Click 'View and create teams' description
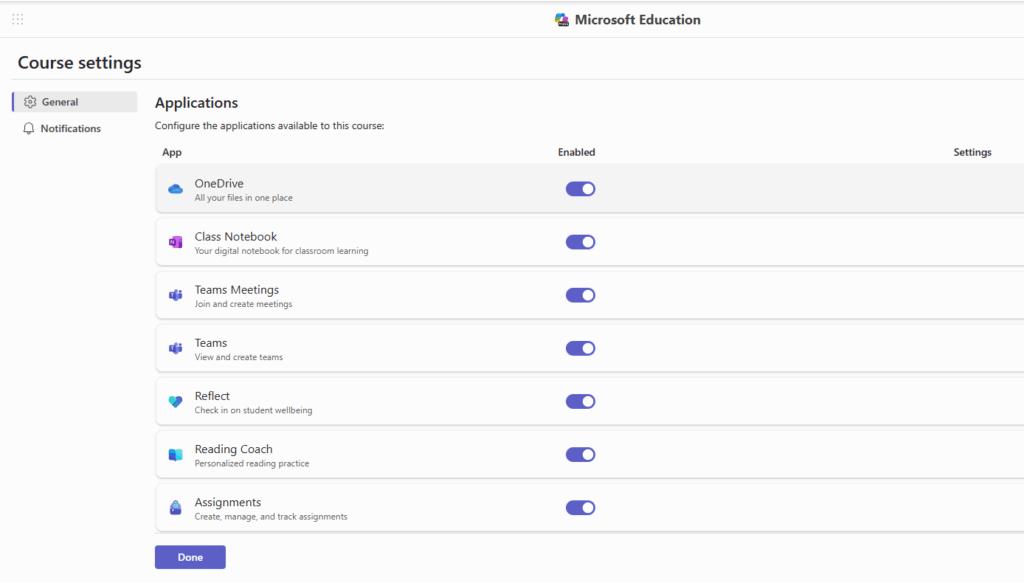1024x583 pixels. point(239,357)
